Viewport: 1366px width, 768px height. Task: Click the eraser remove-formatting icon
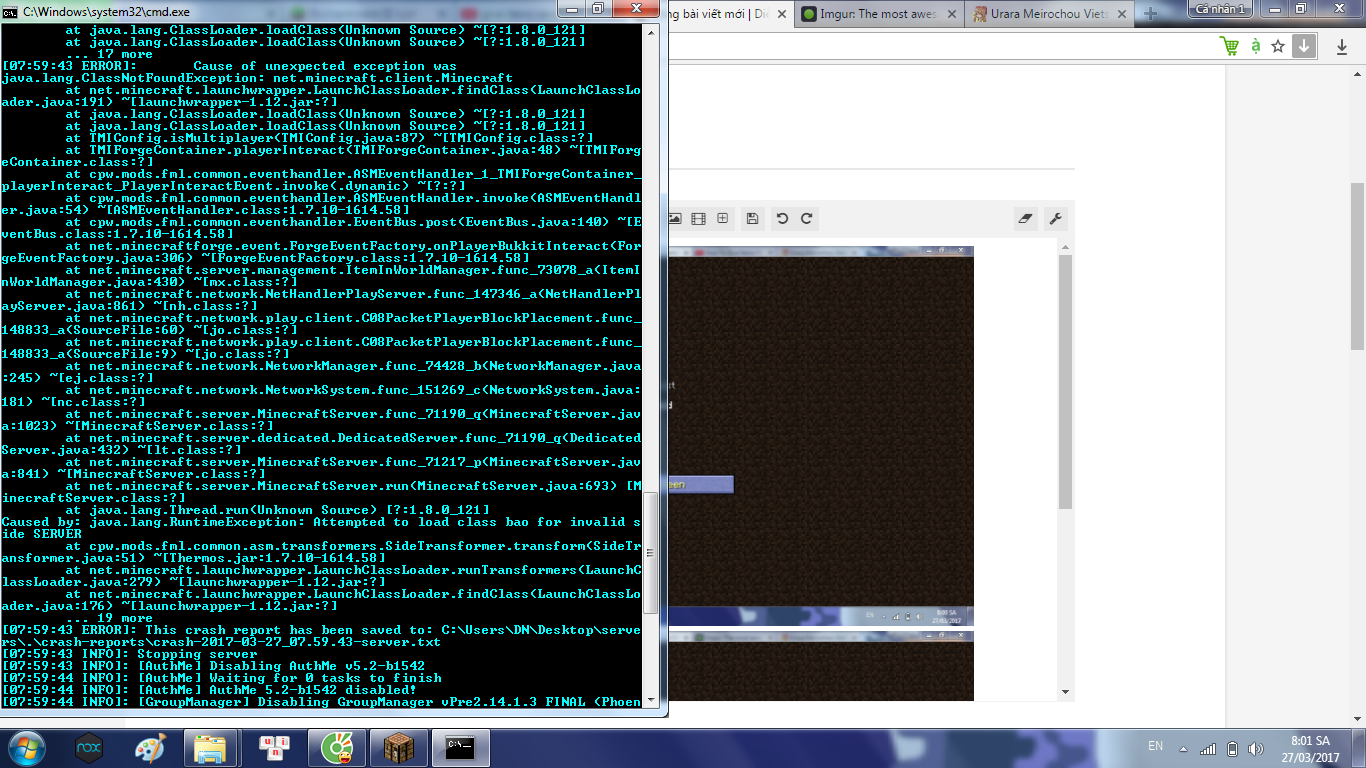1025,218
